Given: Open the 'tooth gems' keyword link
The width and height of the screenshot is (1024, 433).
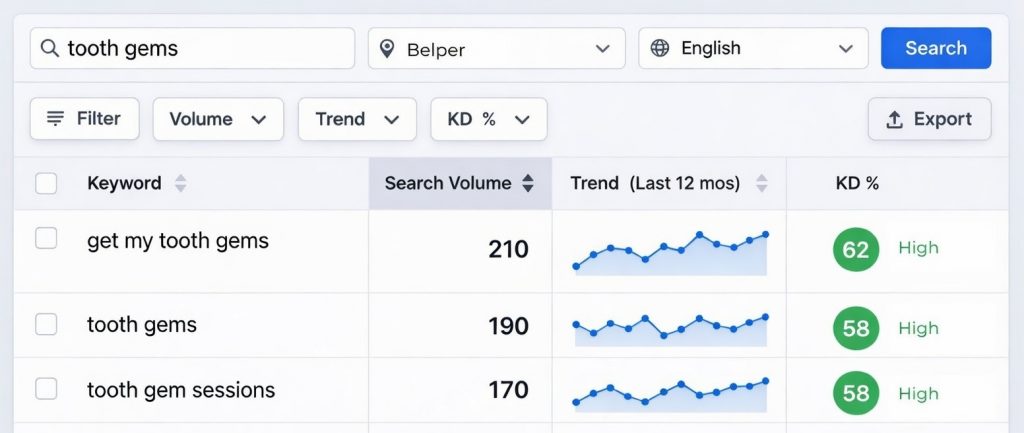Looking at the screenshot, I should pyautogui.click(x=142, y=325).
